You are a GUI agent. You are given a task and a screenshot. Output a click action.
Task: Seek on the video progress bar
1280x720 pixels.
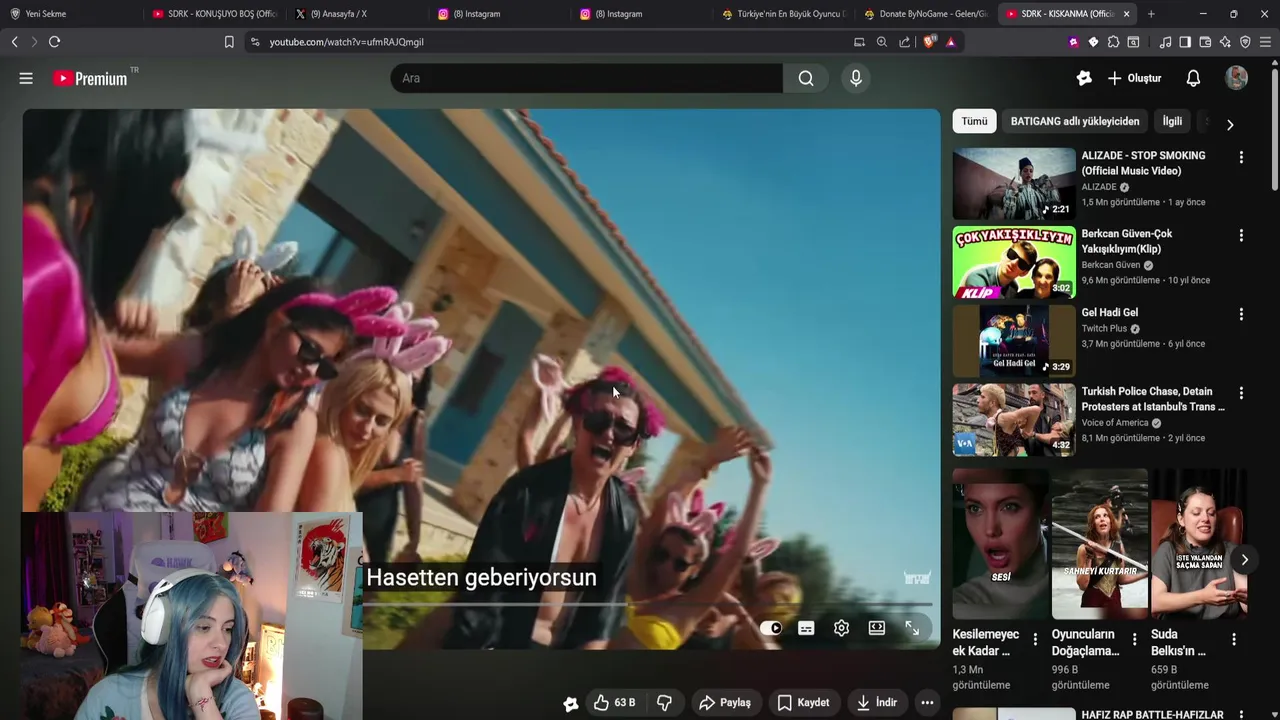pos(647,604)
